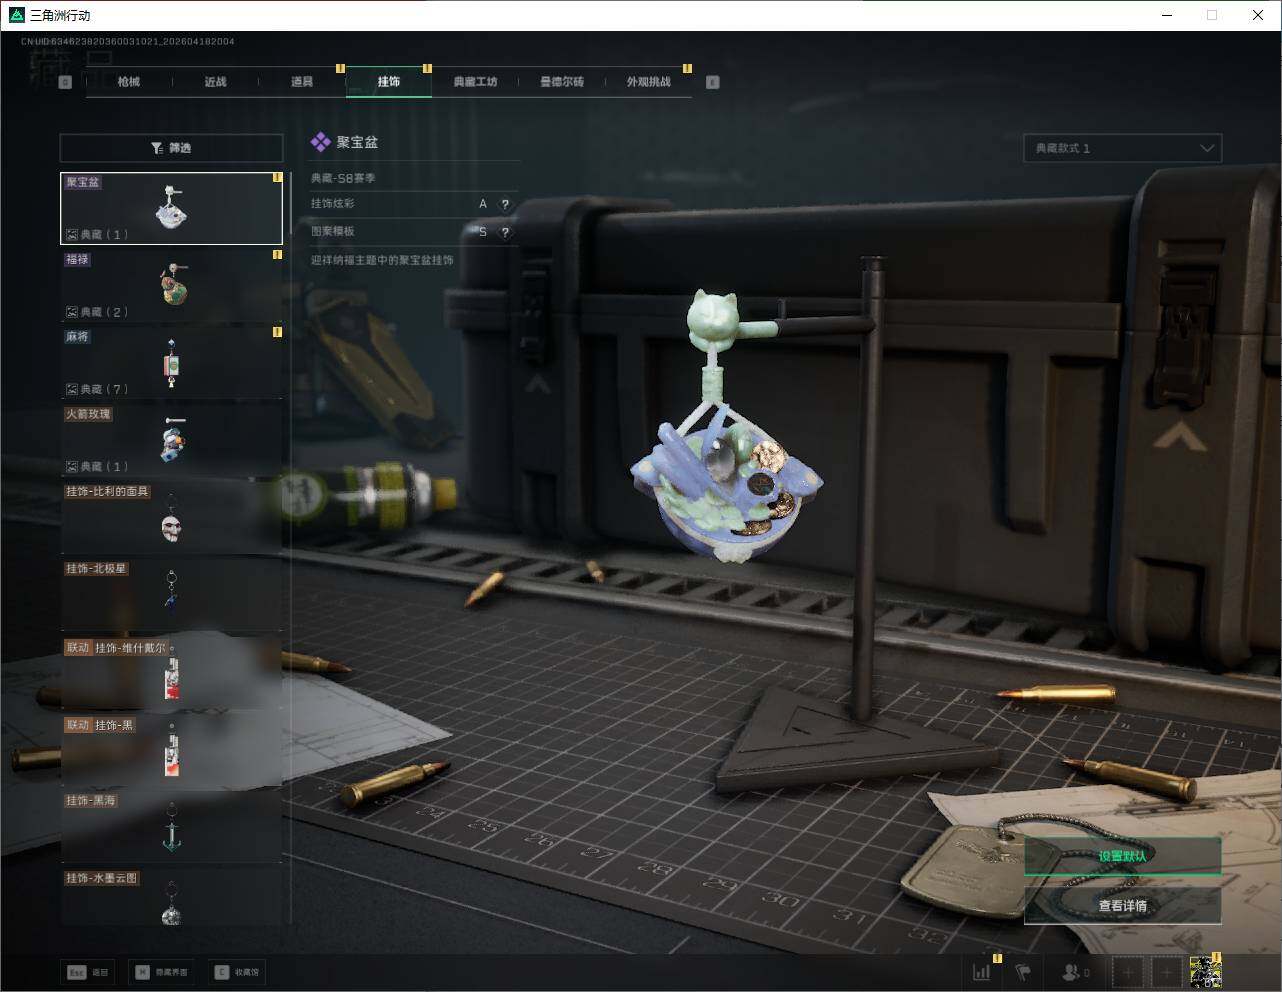Click the collection icon on 麻将 item

pyautogui.click(x=72, y=389)
